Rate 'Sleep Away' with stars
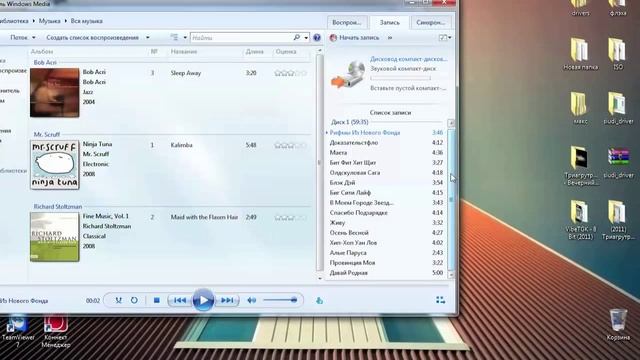 pos(290,73)
